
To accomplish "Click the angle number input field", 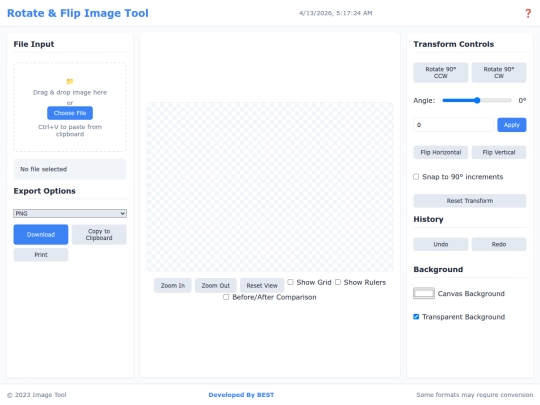I will tap(453, 125).
